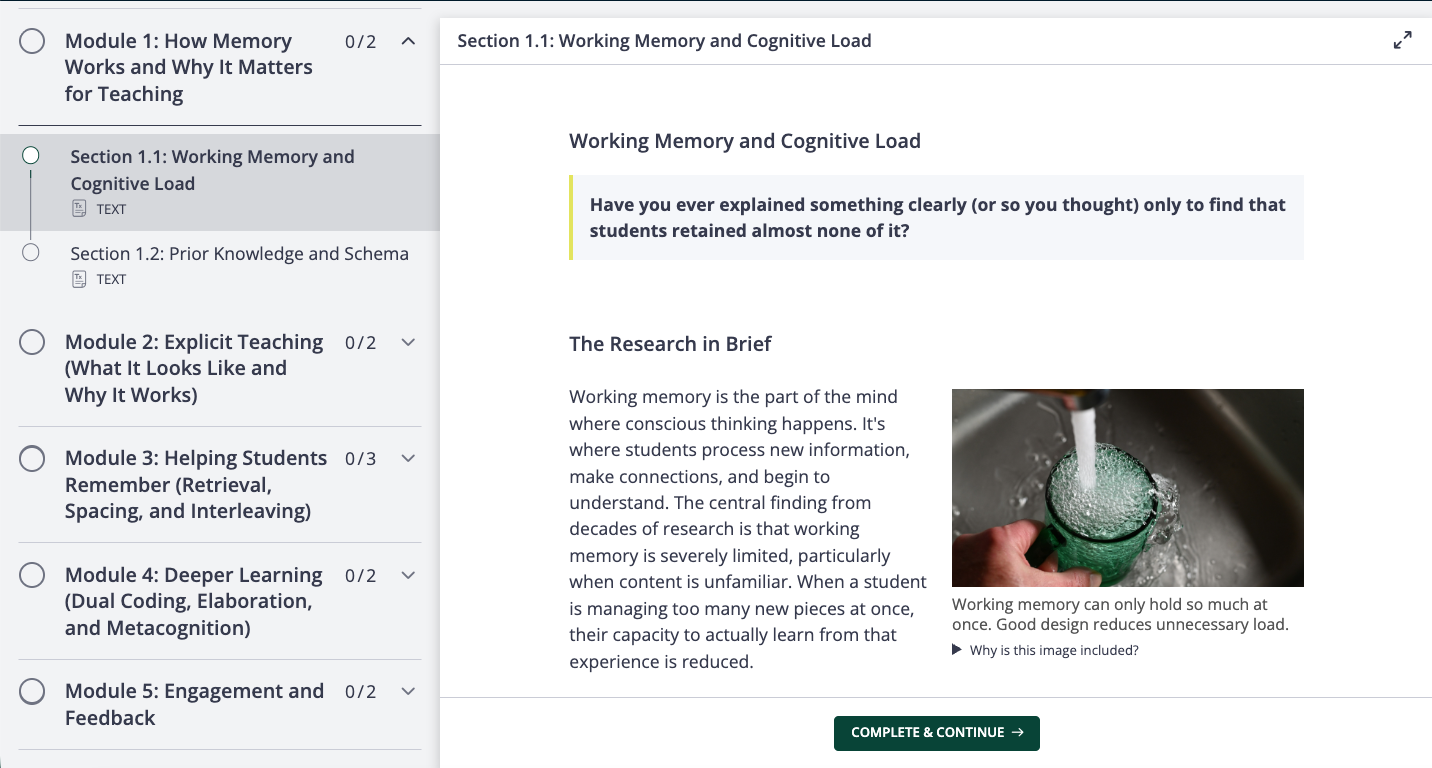Open Section 1.1: Working Memory and Cognitive Load
Screen dimensions: 1432x768
(220, 182)
